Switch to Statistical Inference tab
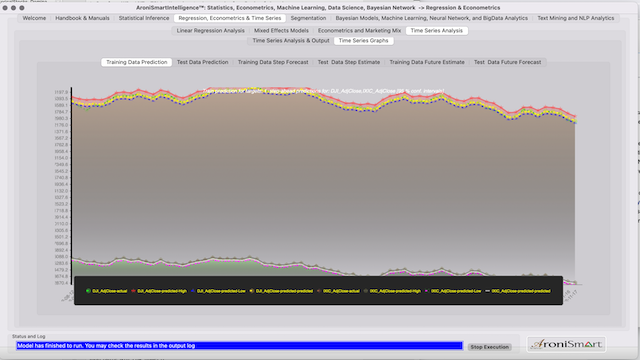640x360 pixels. click(x=144, y=18)
